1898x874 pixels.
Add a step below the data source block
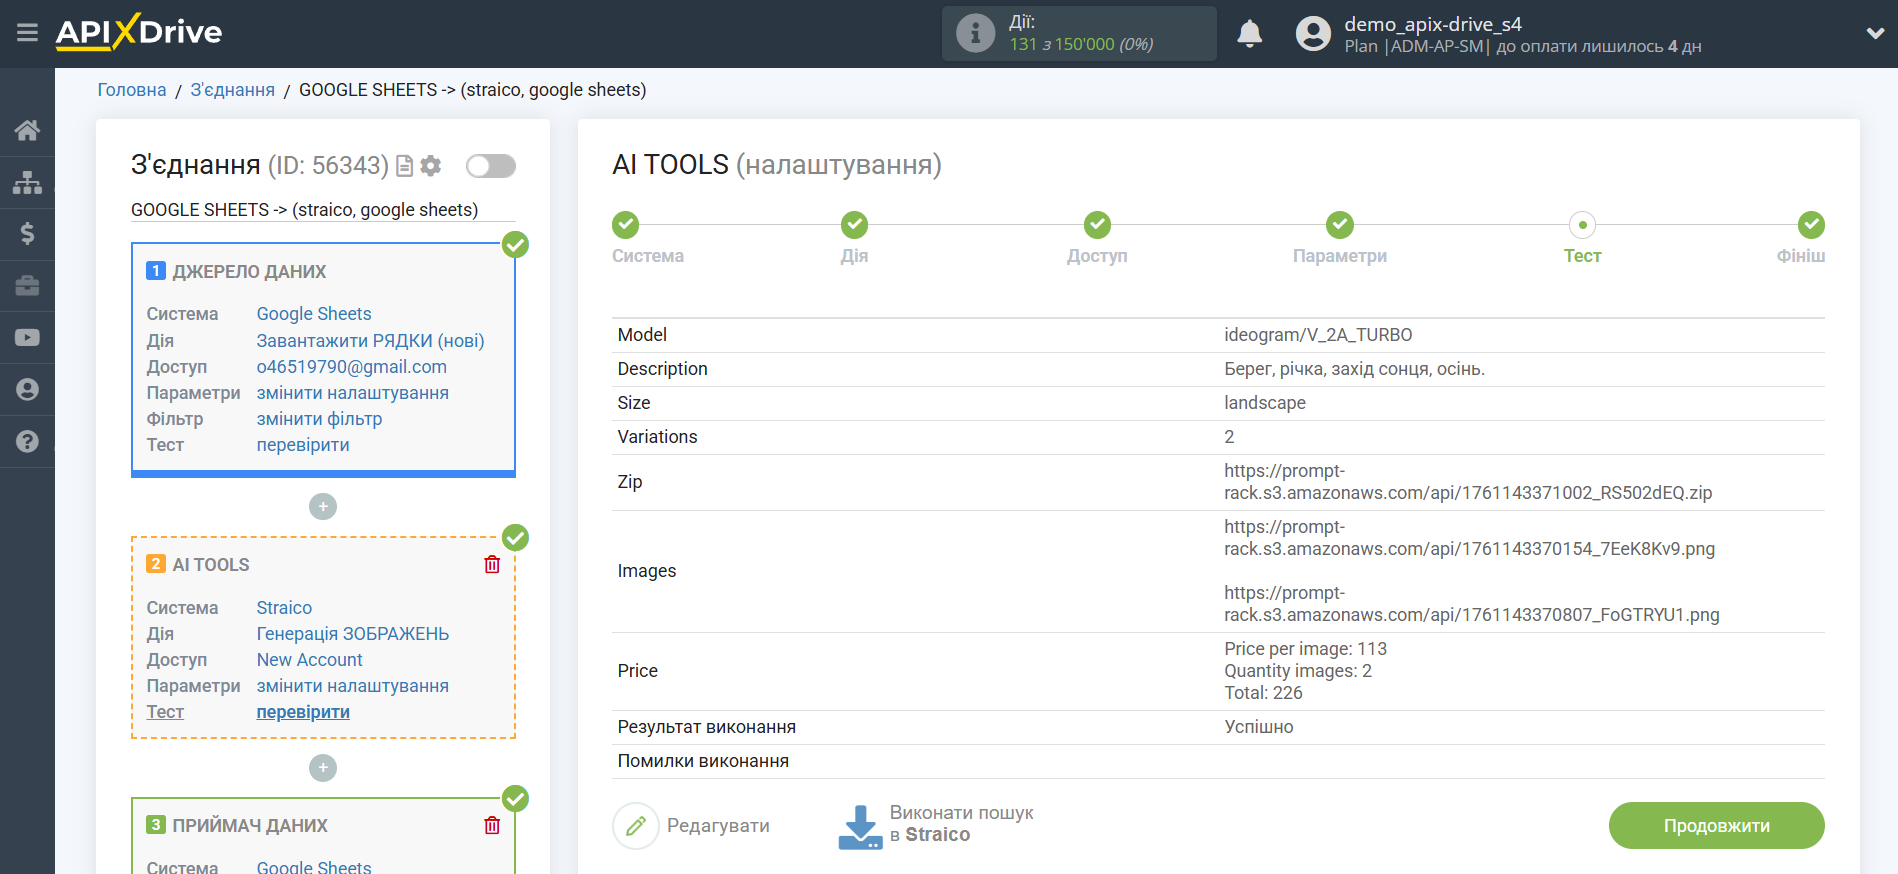(x=323, y=507)
